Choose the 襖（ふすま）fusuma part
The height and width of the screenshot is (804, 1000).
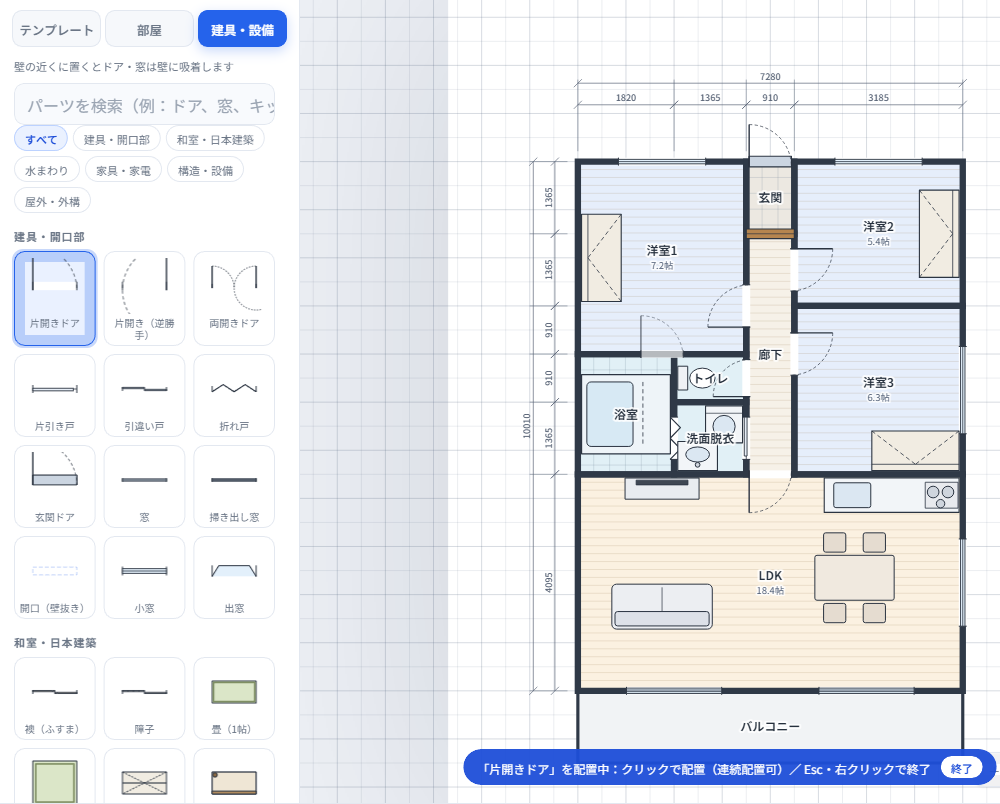coord(55,699)
